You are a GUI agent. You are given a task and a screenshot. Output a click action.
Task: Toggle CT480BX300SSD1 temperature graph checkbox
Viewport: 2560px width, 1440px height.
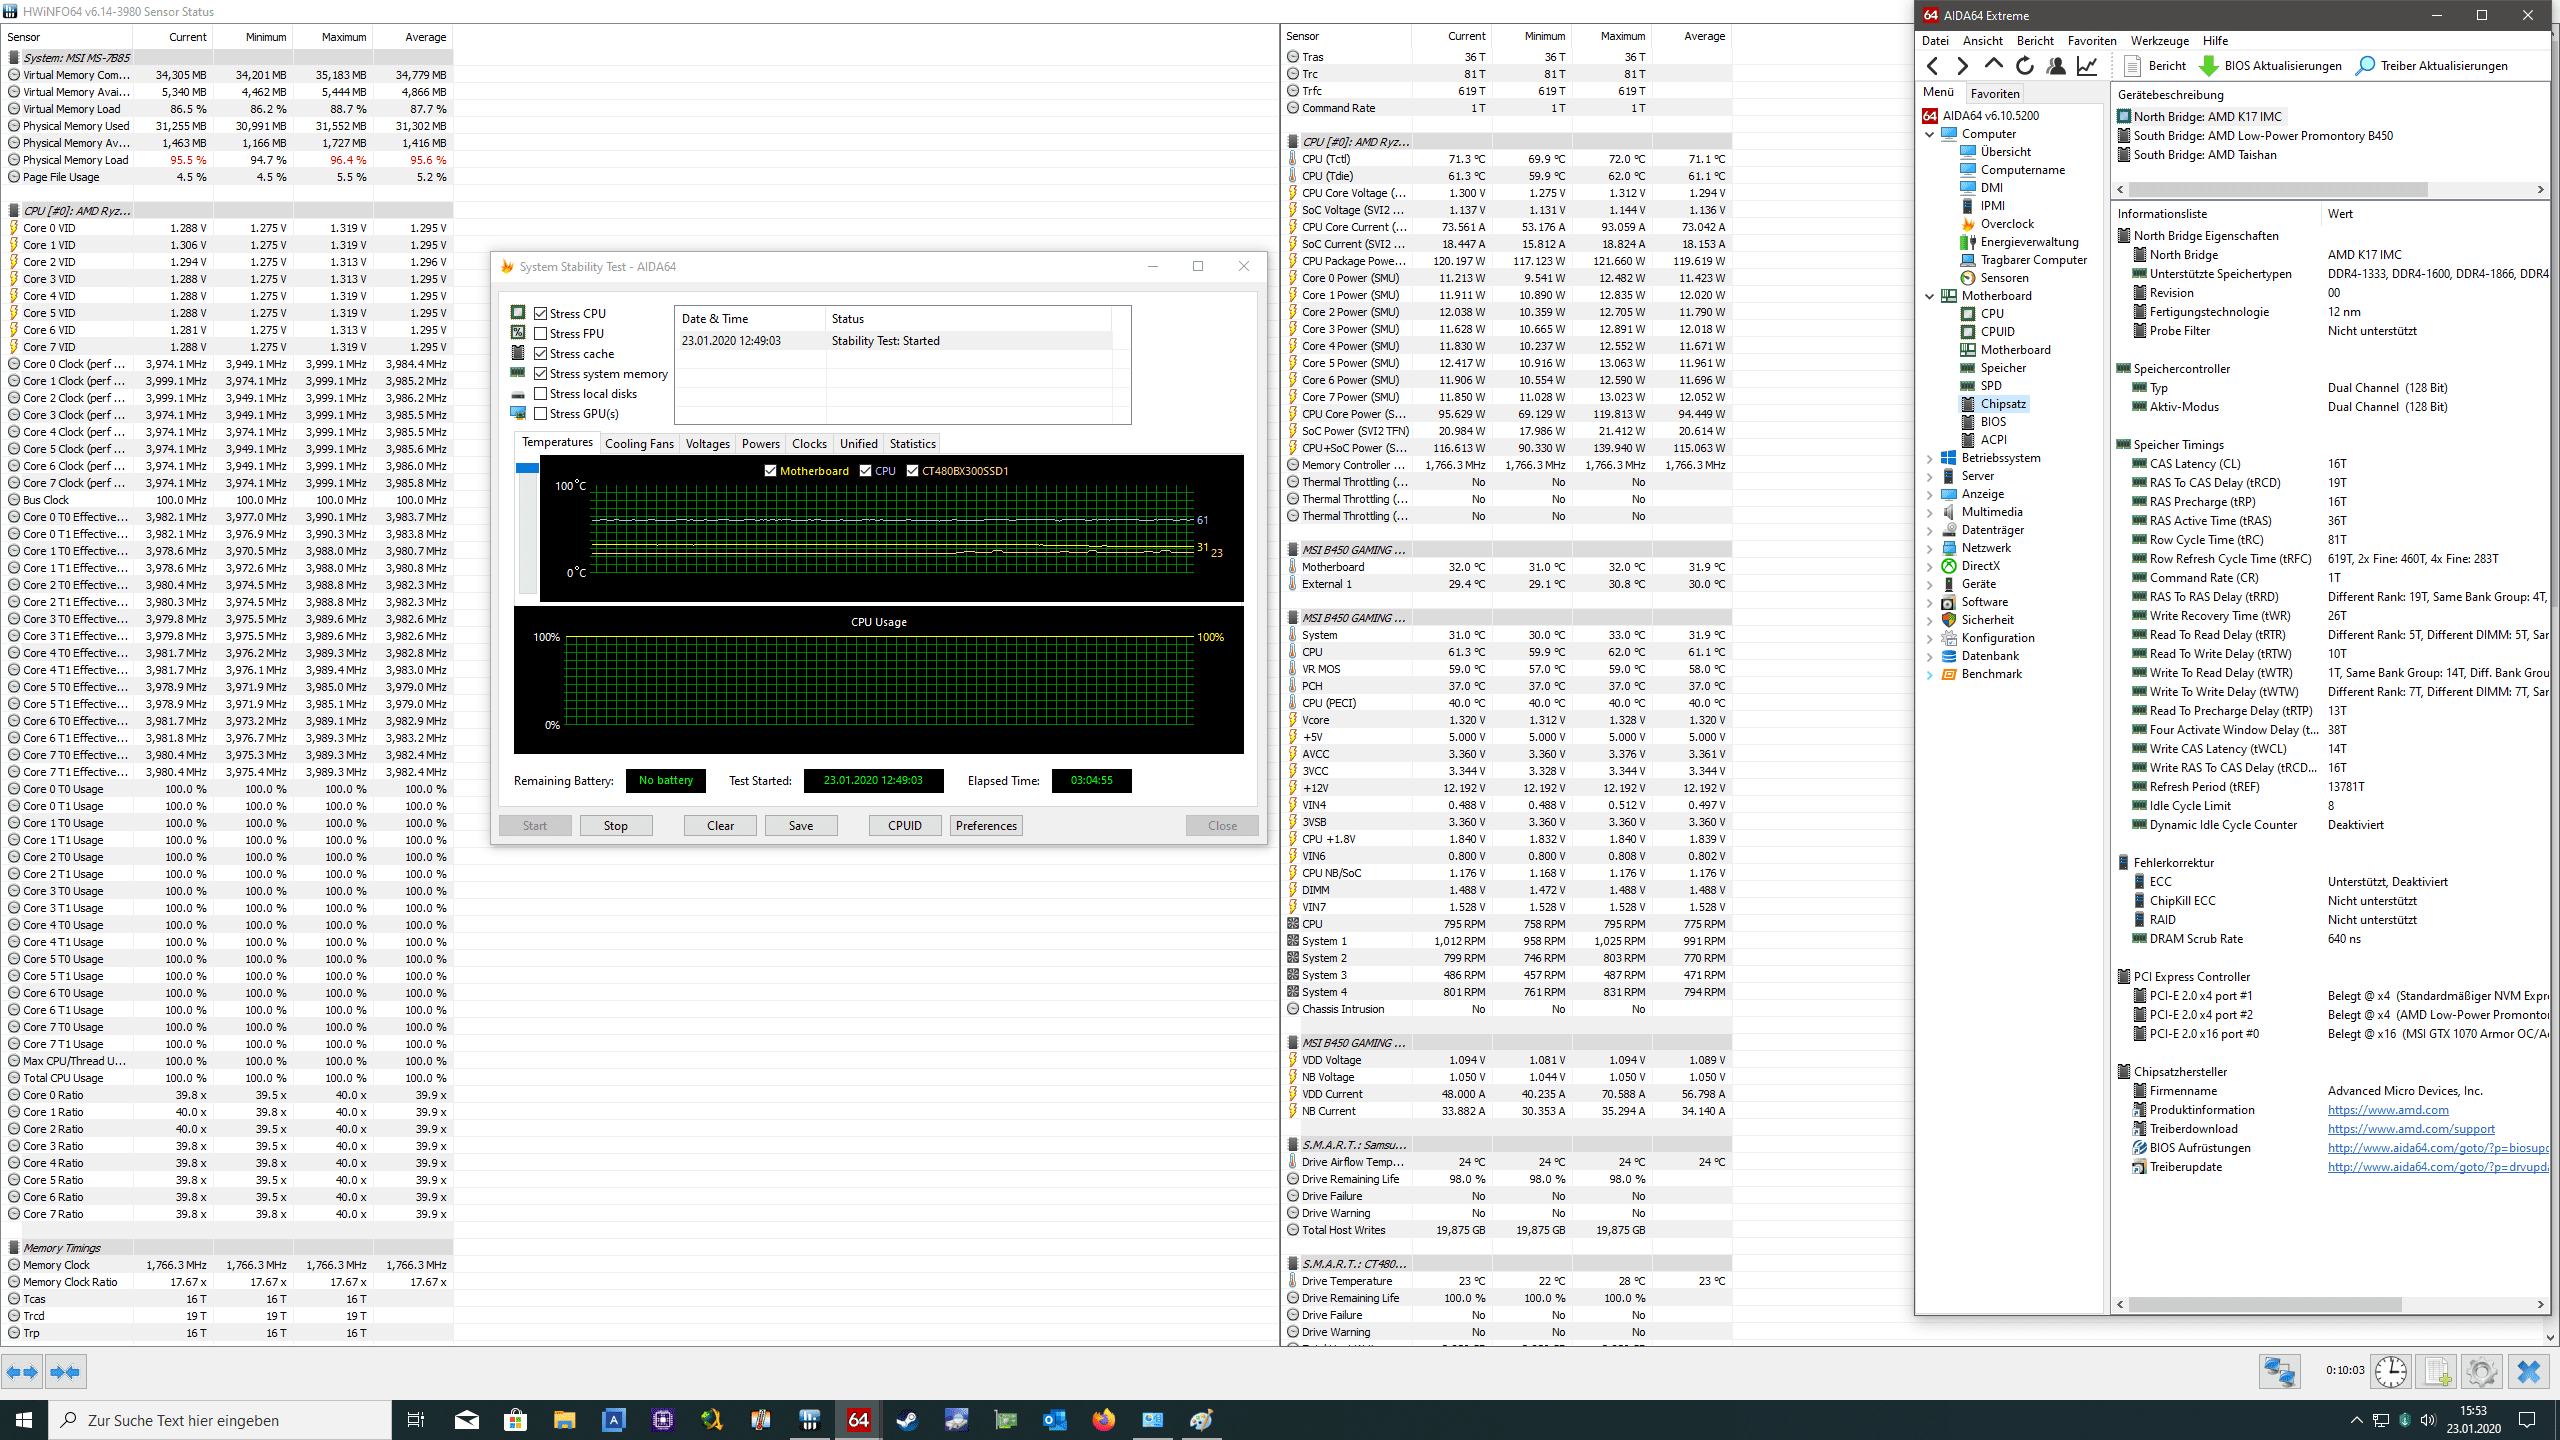[912, 471]
